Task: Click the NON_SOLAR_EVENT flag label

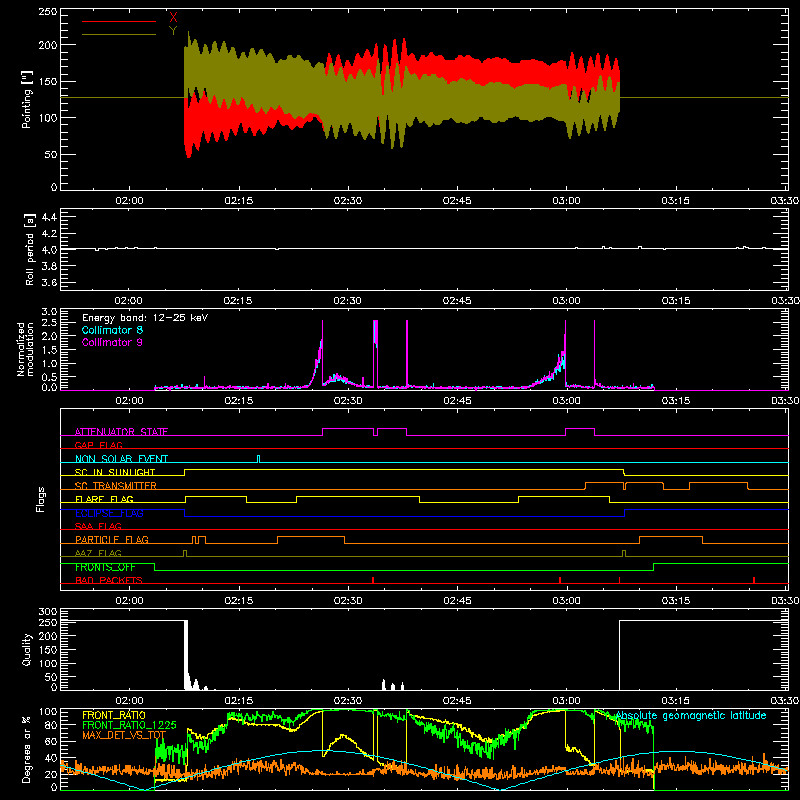Action: pyautogui.click(x=121, y=459)
